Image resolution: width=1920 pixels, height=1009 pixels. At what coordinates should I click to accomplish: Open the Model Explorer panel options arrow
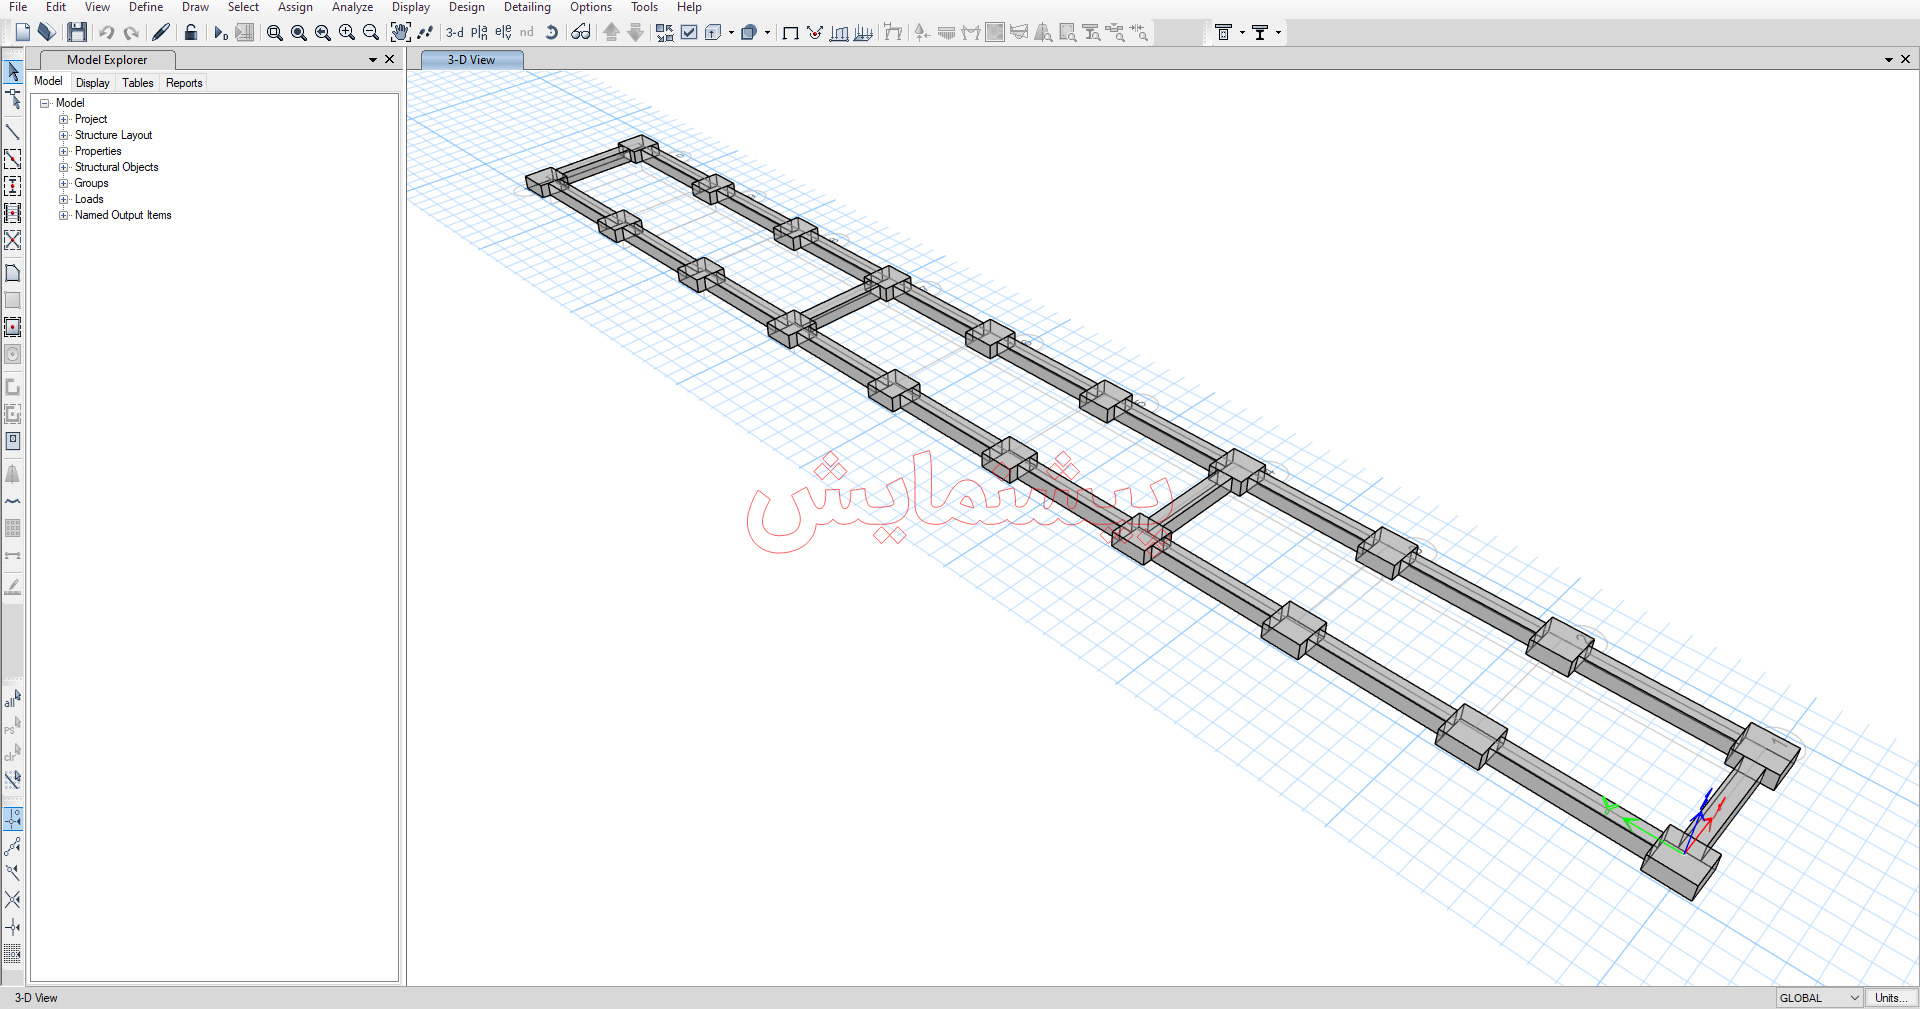click(373, 60)
